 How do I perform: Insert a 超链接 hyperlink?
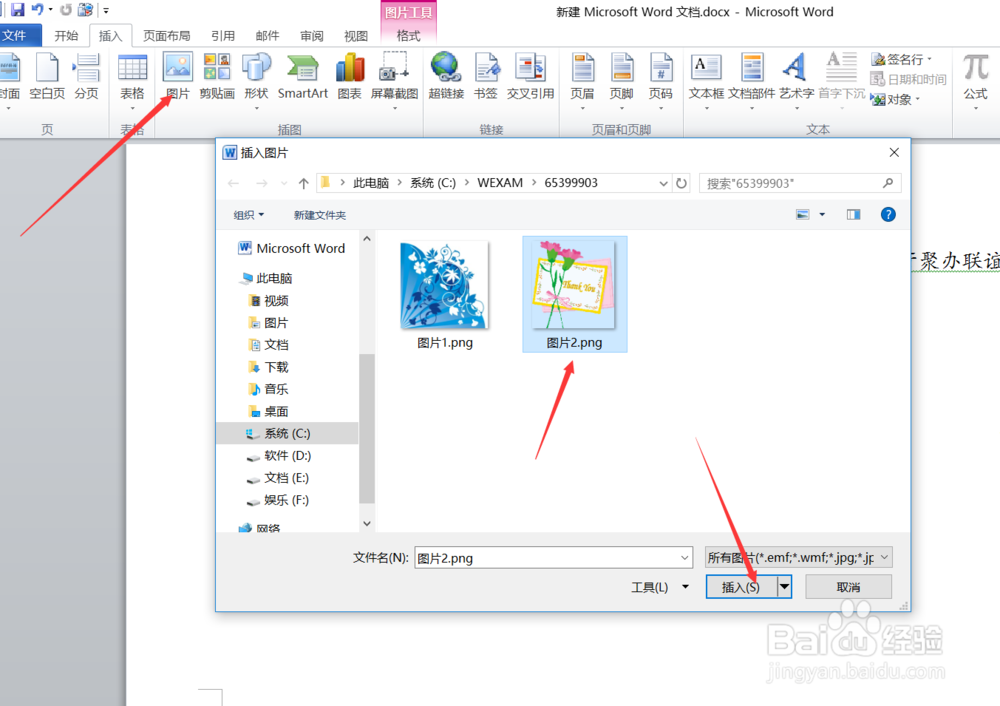[x=446, y=72]
